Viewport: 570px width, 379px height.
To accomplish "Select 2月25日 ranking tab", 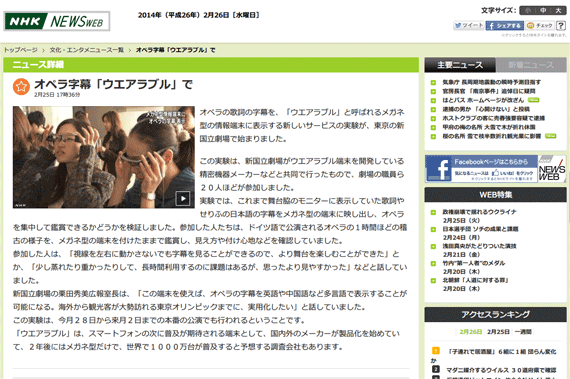I will pyautogui.click(x=498, y=332).
